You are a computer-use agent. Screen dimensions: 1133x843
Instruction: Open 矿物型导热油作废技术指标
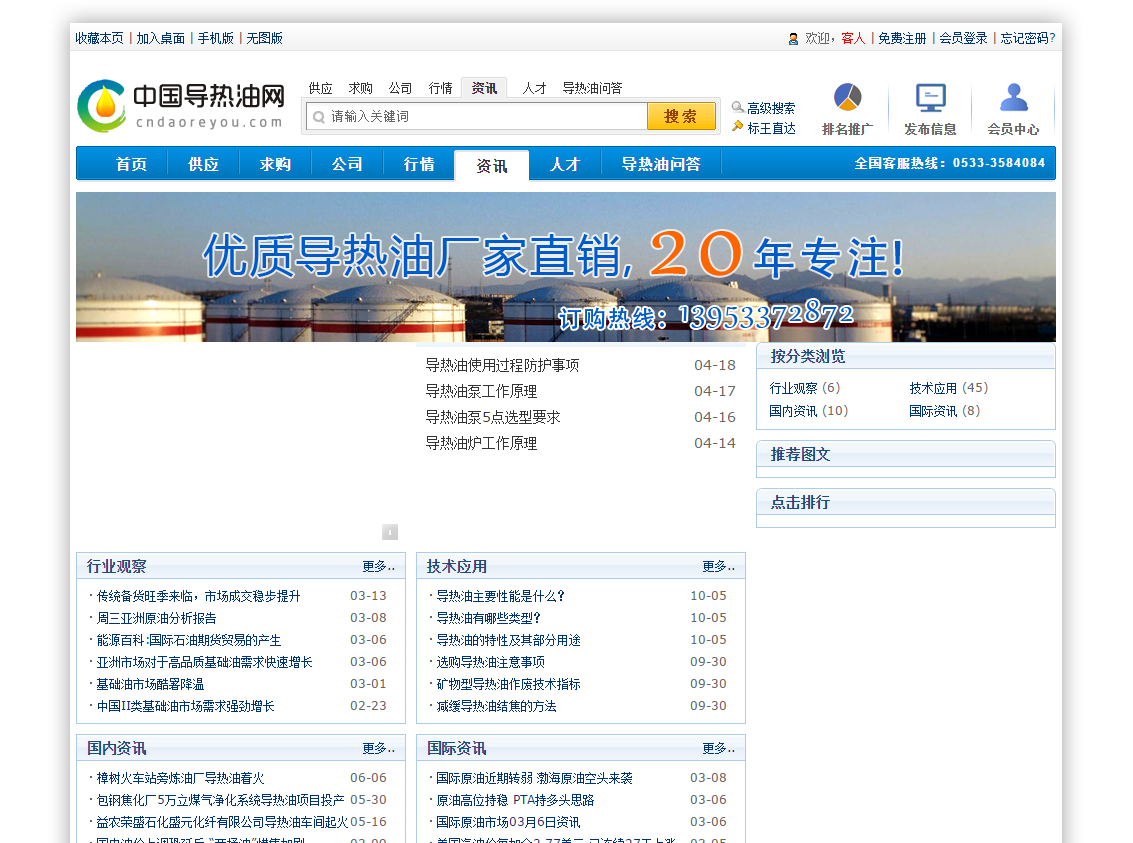pyautogui.click(x=508, y=684)
